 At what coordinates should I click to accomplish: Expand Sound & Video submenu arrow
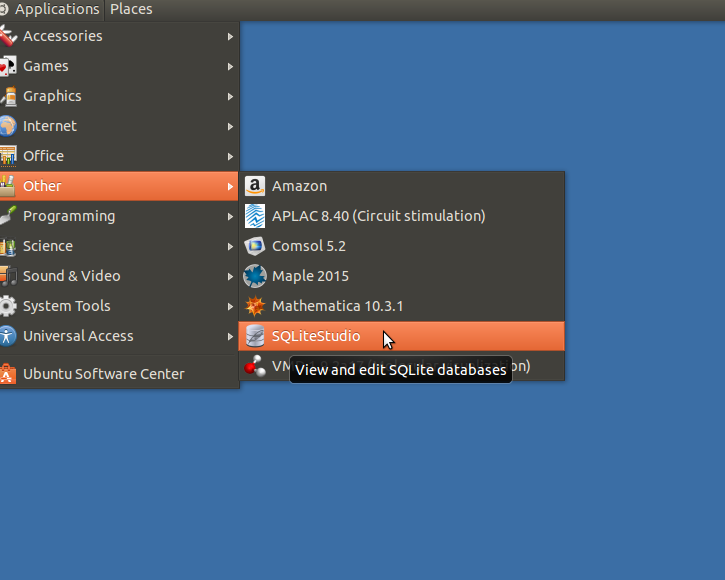tap(230, 277)
